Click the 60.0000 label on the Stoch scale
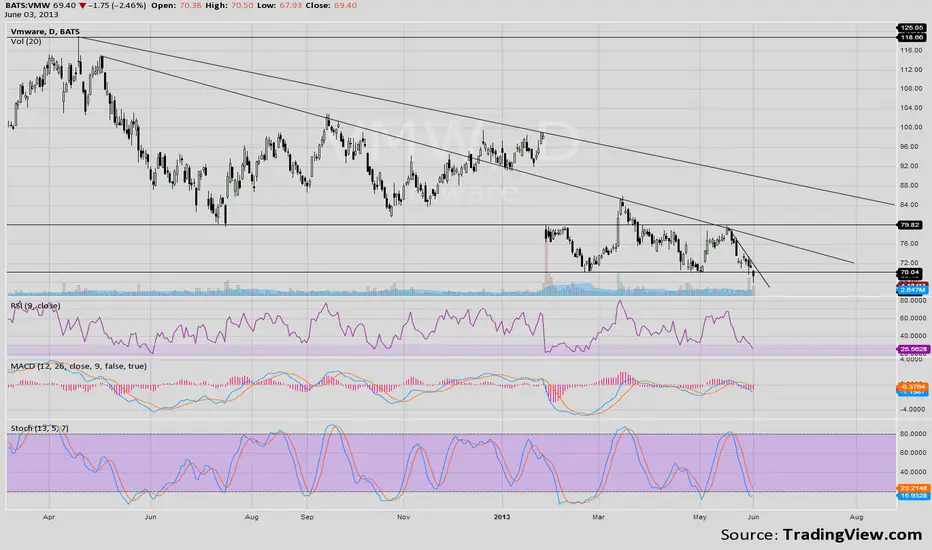 [x=911, y=452]
